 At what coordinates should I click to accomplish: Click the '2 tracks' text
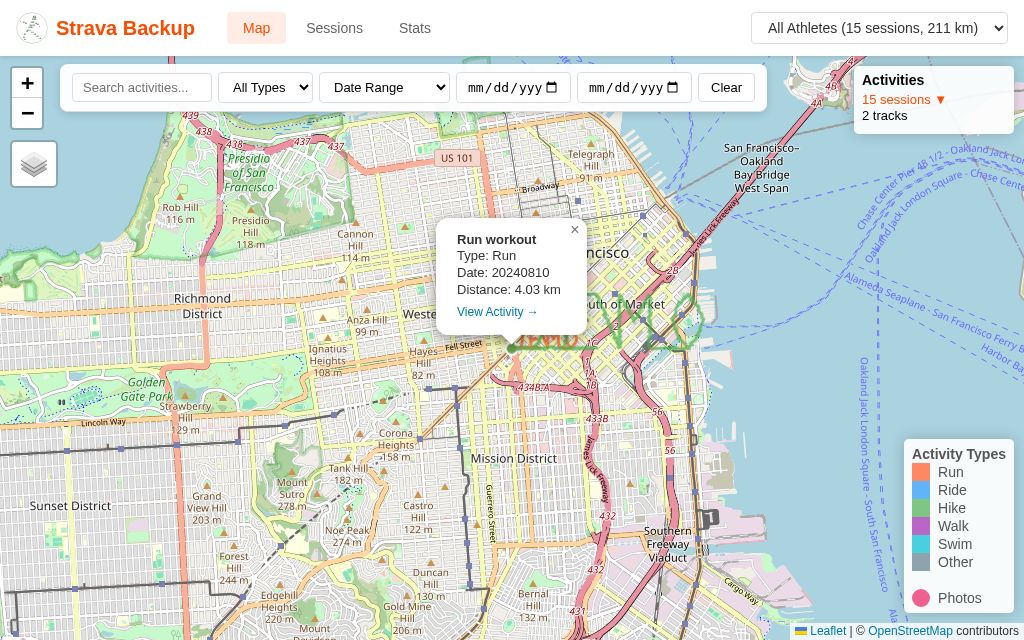[x=884, y=116]
